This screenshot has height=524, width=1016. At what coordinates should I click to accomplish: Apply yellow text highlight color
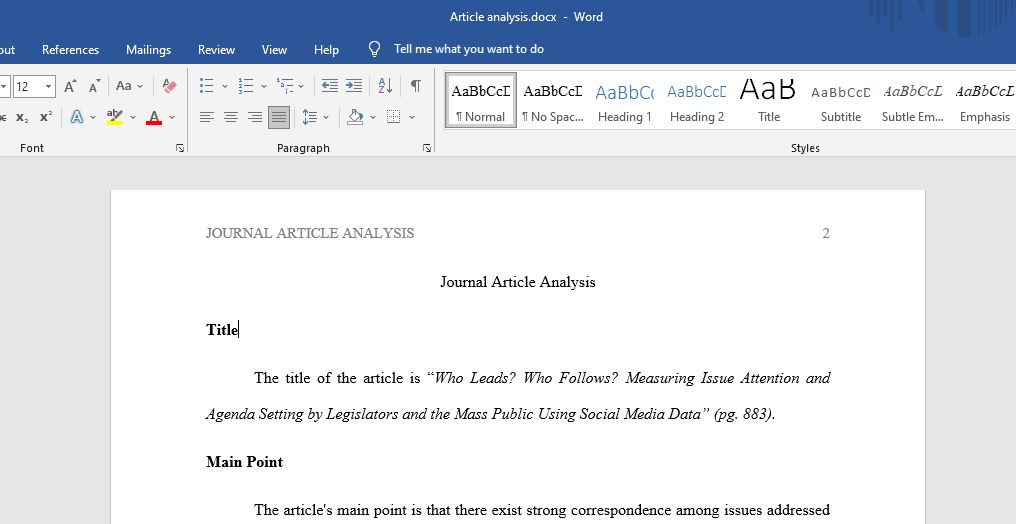point(115,117)
